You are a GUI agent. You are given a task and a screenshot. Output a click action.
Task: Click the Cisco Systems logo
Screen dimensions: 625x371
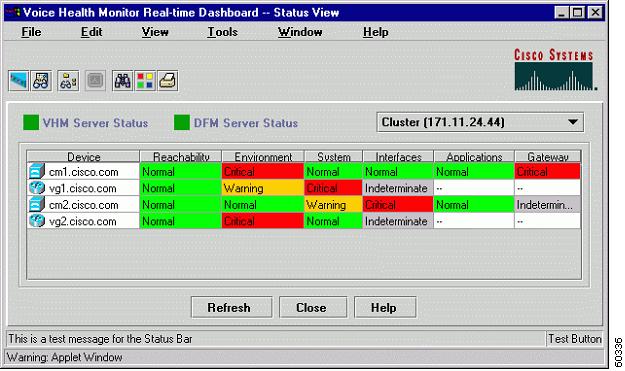(554, 69)
